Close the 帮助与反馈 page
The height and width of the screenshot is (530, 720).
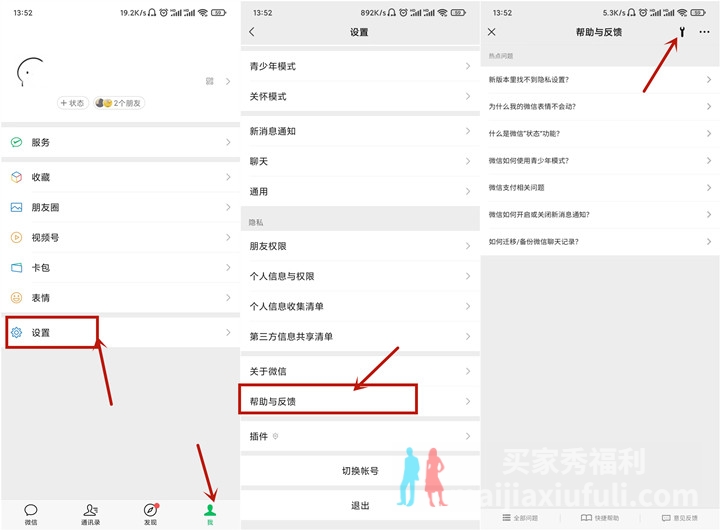tap(492, 32)
